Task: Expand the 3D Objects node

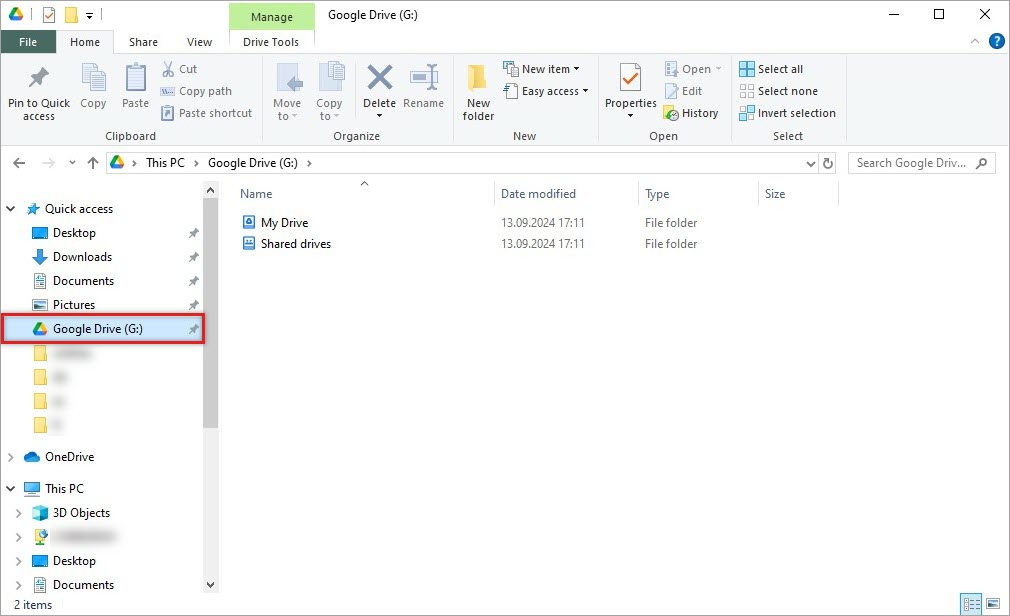Action: tap(19, 513)
